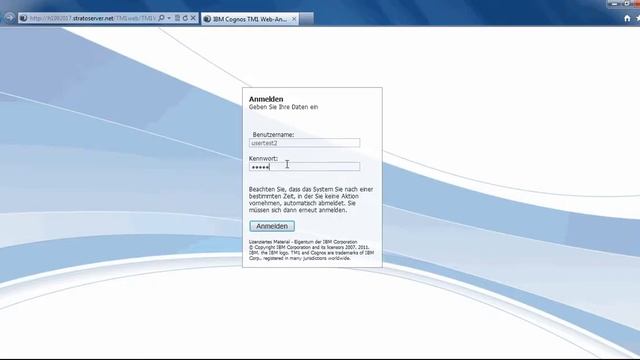The height and width of the screenshot is (360, 640).
Task: Click the text 'Geben Sie Ihre Daten ein'
Action: (283, 107)
